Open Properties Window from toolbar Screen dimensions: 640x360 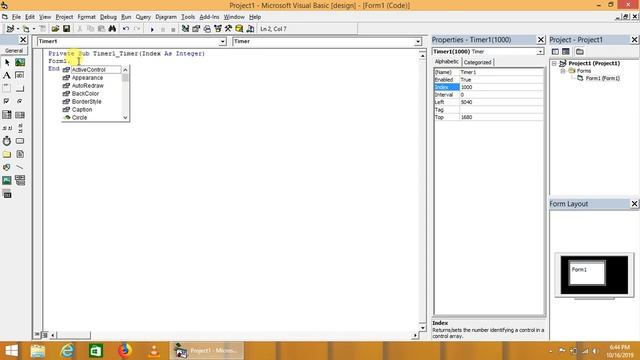[x=196, y=29]
